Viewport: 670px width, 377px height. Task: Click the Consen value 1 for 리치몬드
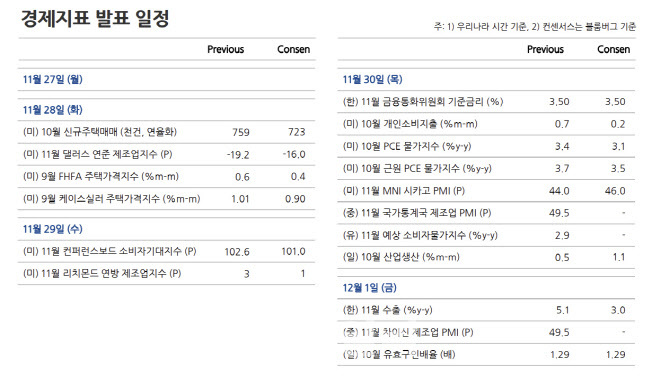pos(303,274)
